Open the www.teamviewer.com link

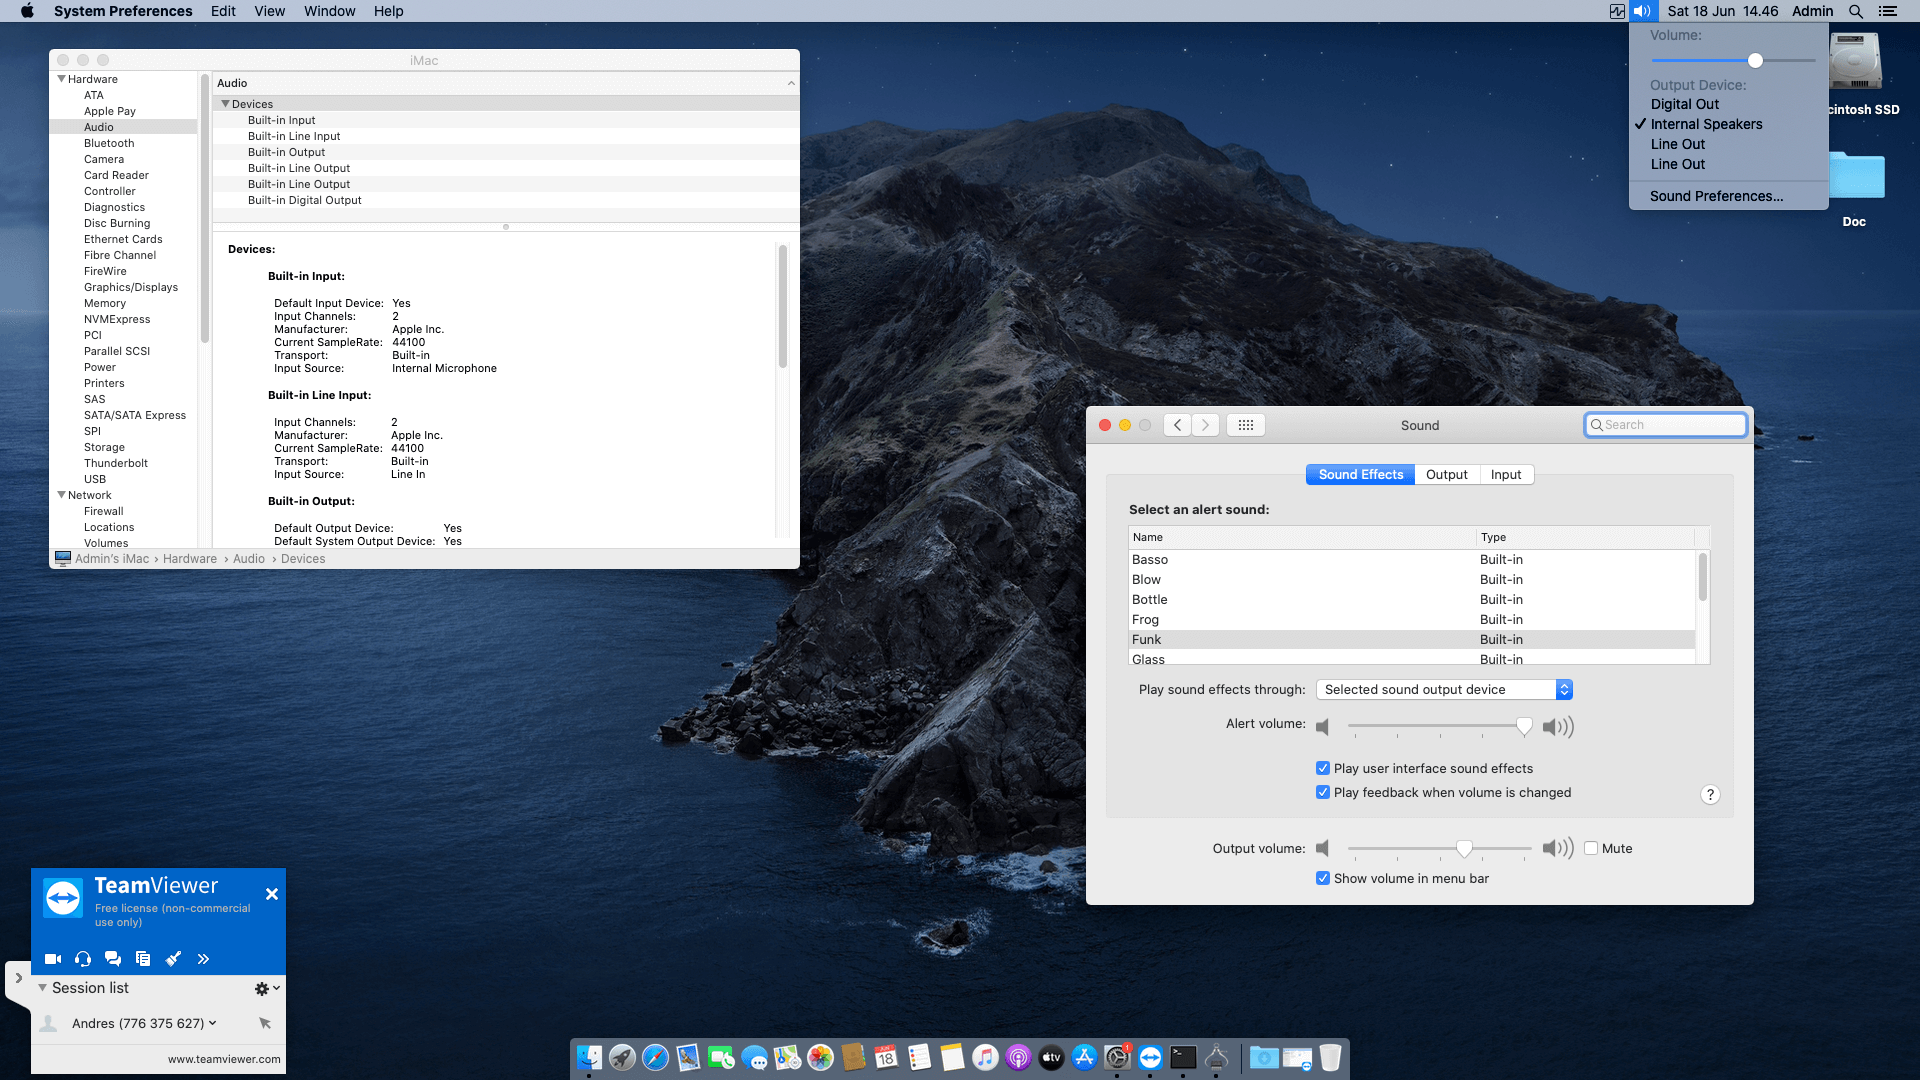[x=222, y=1058]
